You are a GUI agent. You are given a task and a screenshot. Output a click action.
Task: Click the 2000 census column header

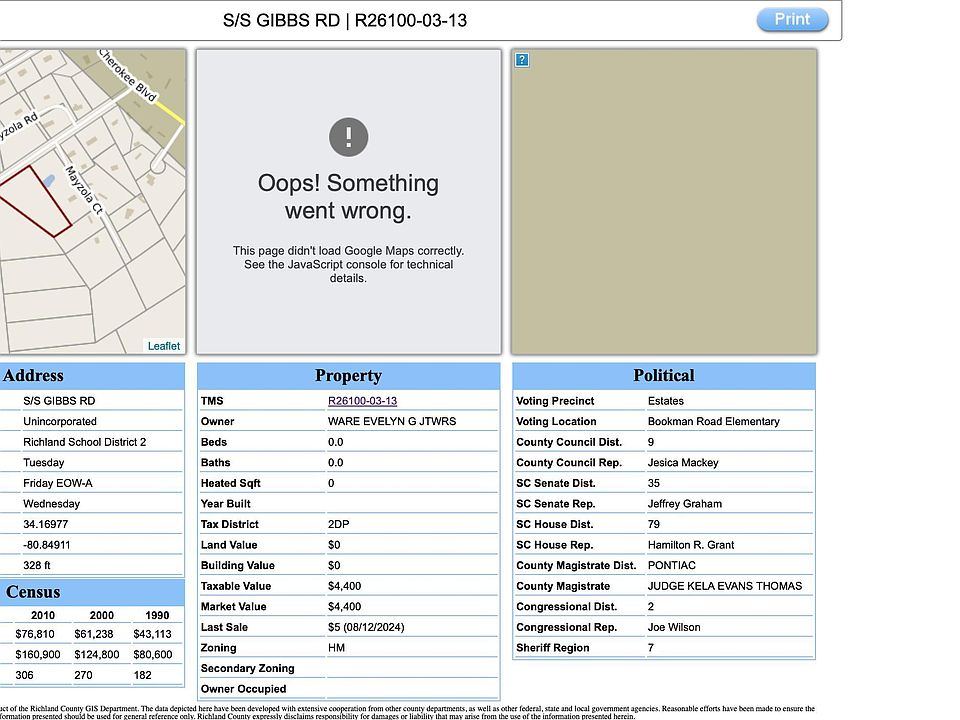tap(102, 615)
